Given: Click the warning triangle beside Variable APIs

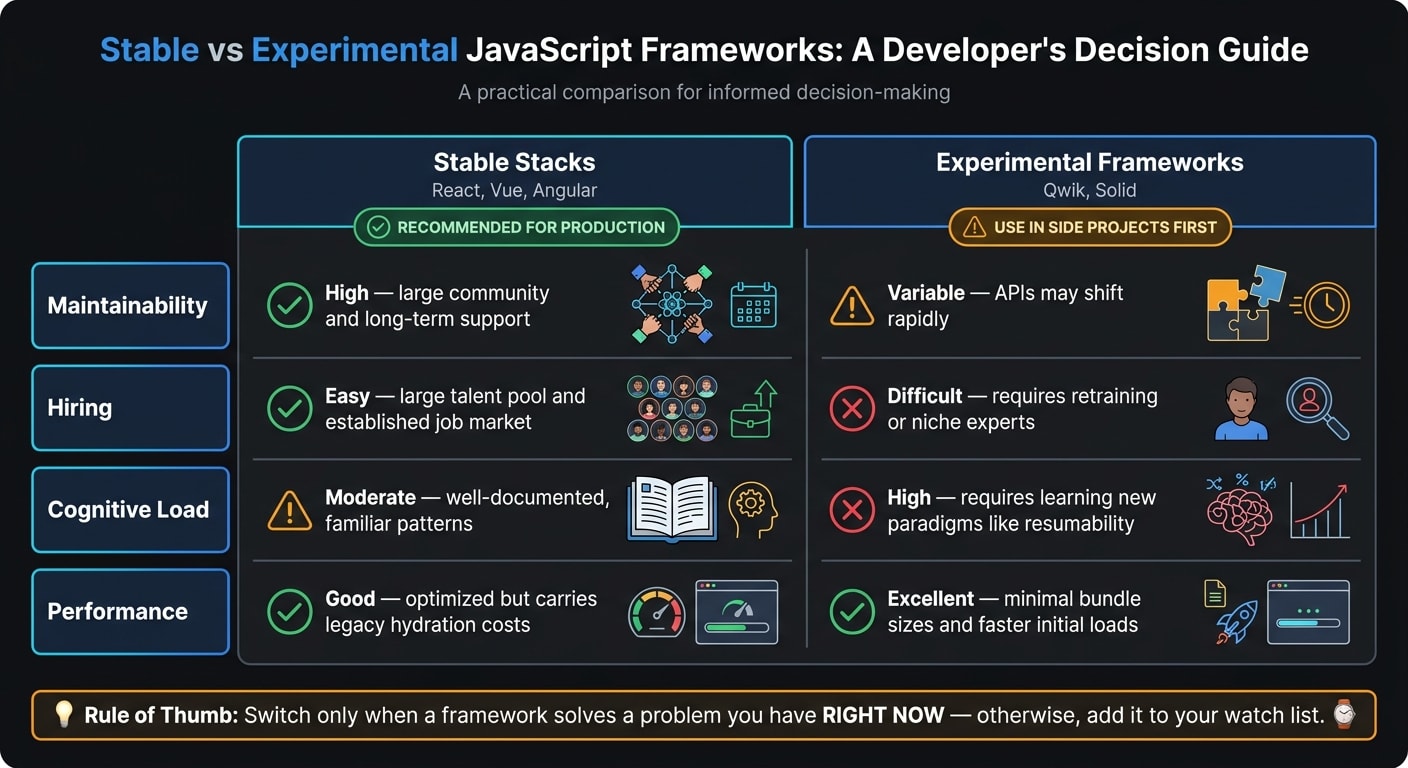Looking at the screenshot, I should pyautogui.click(x=852, y=306).
